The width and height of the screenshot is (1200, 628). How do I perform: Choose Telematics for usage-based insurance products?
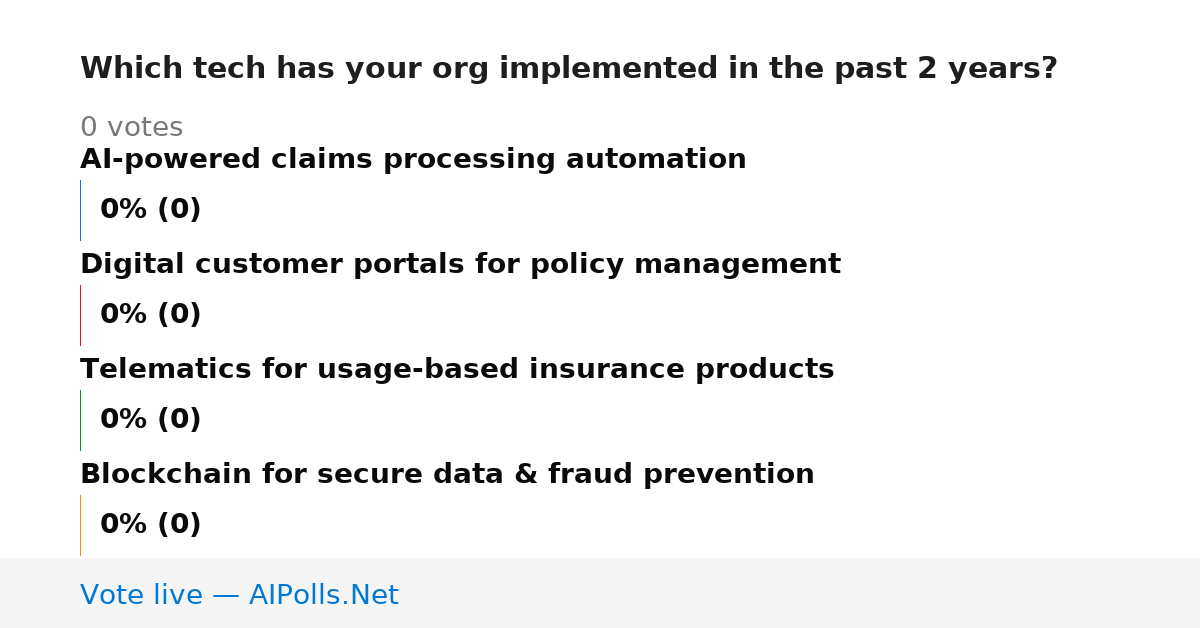pos(457,370)
